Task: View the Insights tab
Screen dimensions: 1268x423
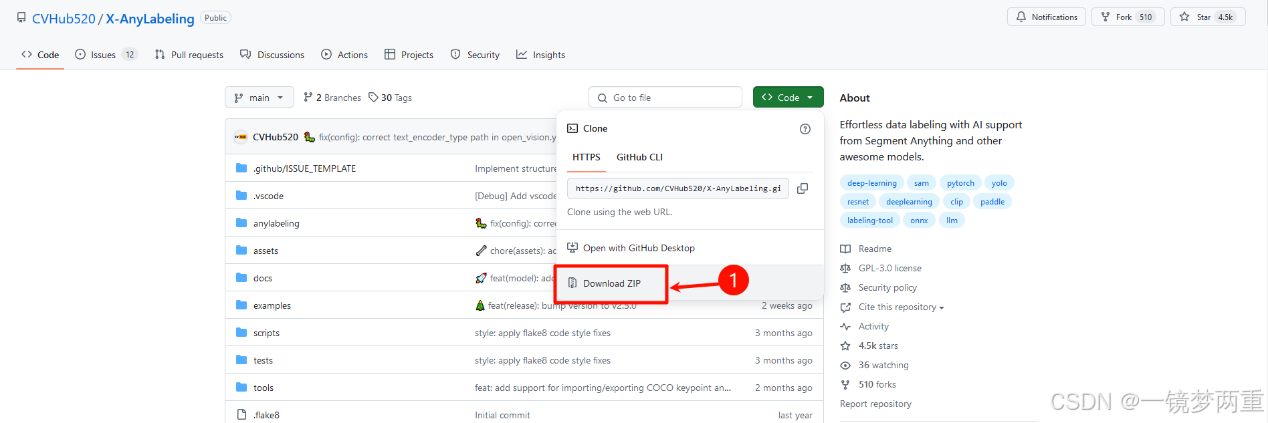Action: tap(541, 55)
